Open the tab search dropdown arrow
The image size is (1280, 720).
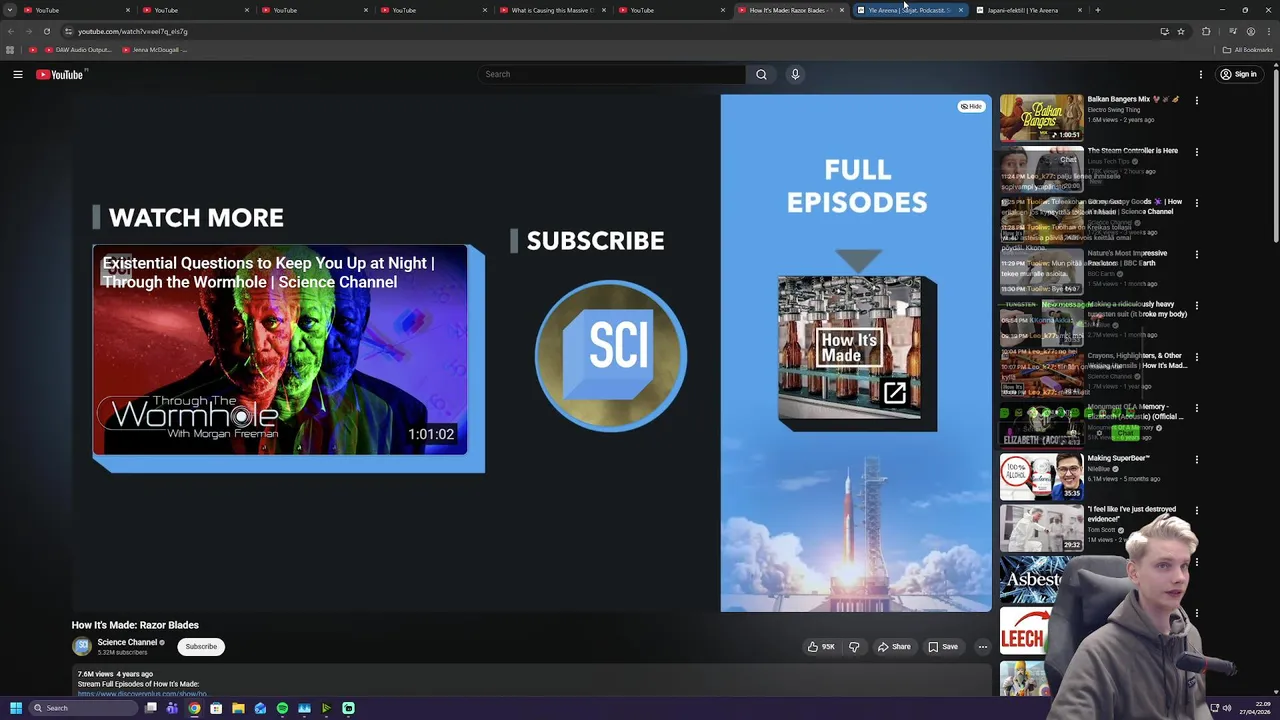coord(9,10)
